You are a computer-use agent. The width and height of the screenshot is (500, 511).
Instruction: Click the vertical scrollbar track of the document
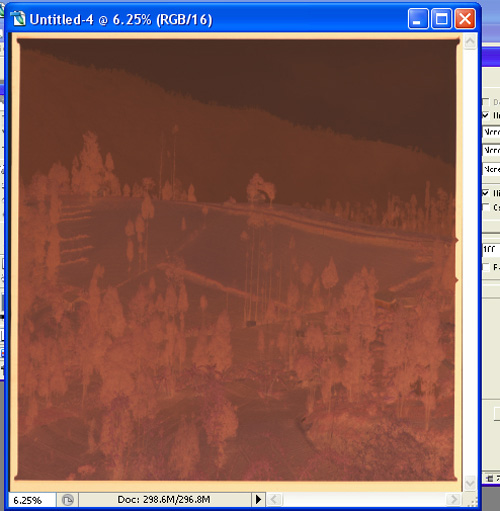(470, 262)
